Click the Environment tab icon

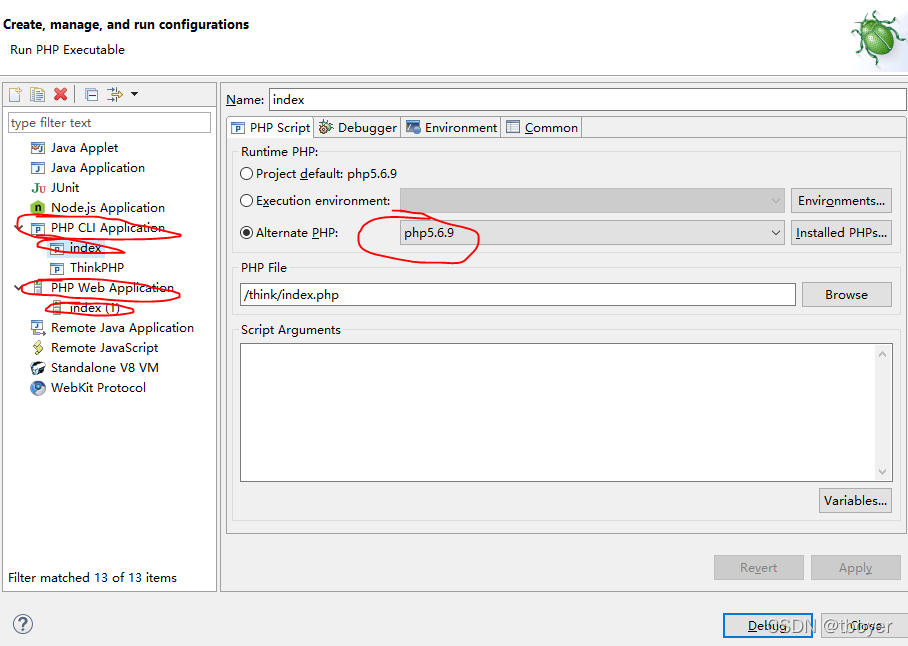tap(413, 127)
